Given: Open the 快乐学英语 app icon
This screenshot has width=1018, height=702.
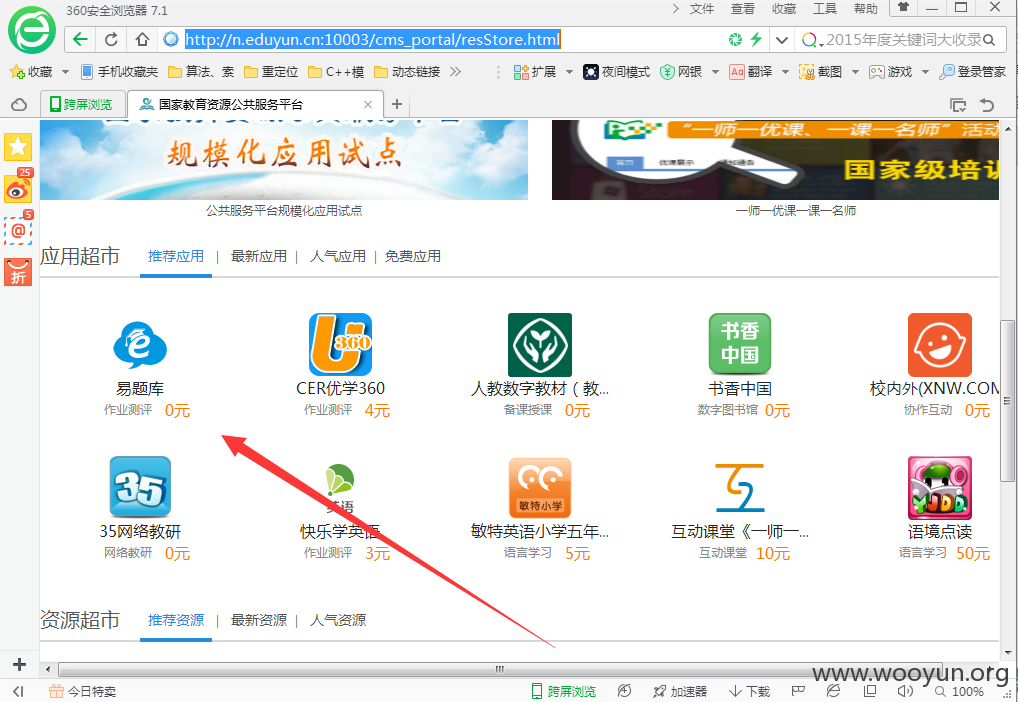Looking at the screenshot, I should point(340,487).
